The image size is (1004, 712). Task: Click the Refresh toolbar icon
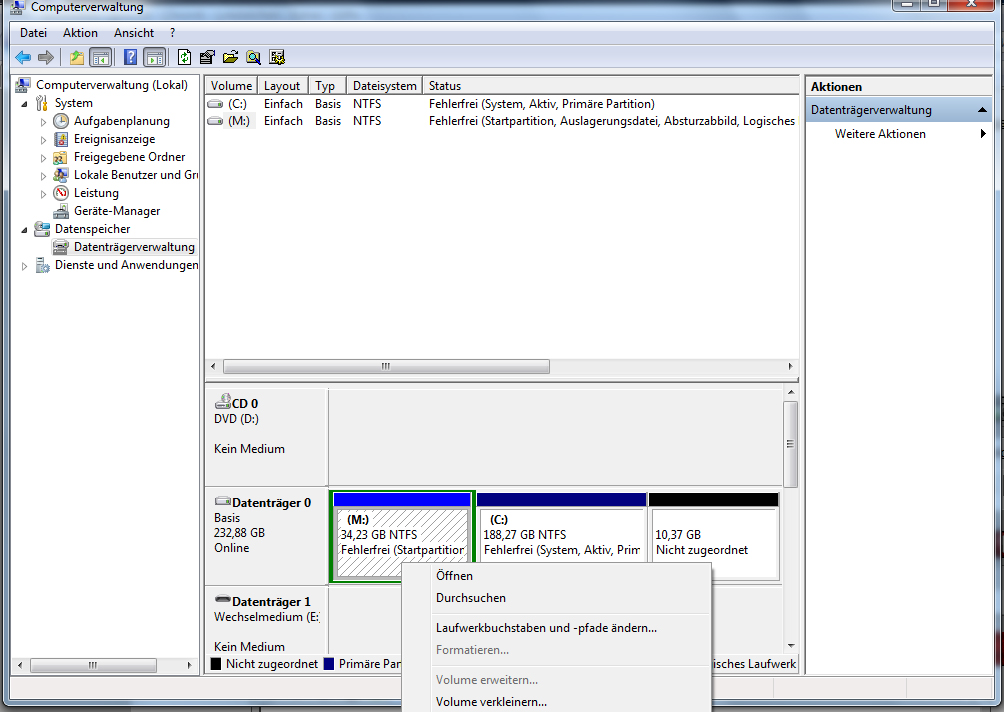(x=185, y=57)
